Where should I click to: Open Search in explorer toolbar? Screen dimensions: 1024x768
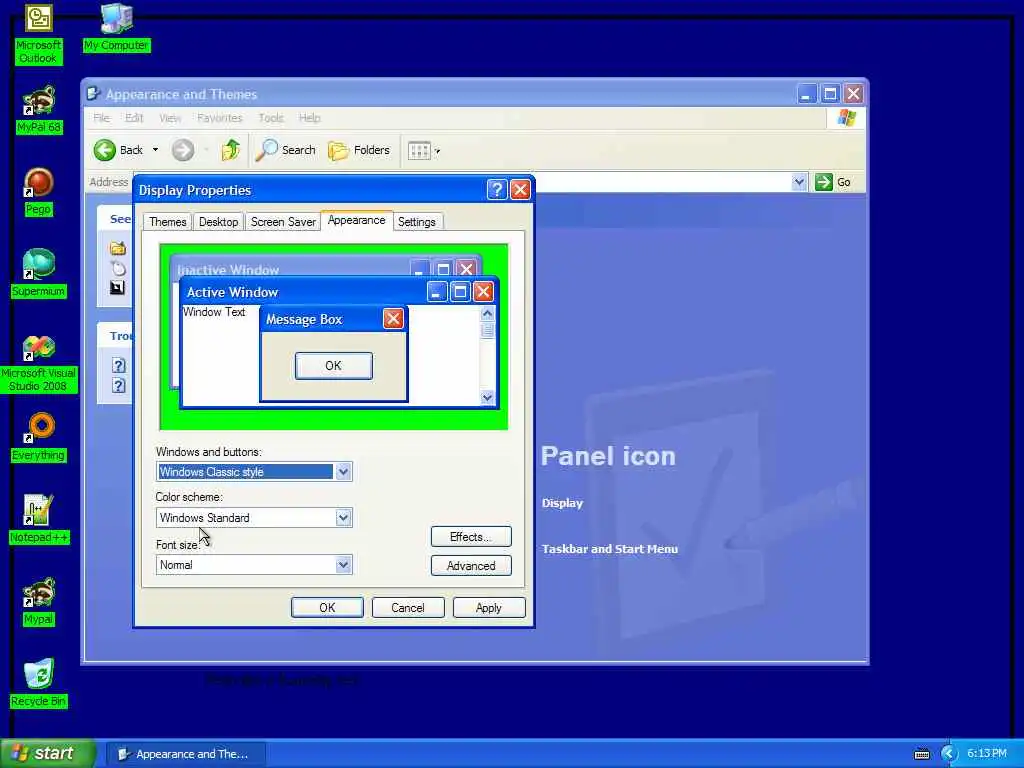pos(285,150)
